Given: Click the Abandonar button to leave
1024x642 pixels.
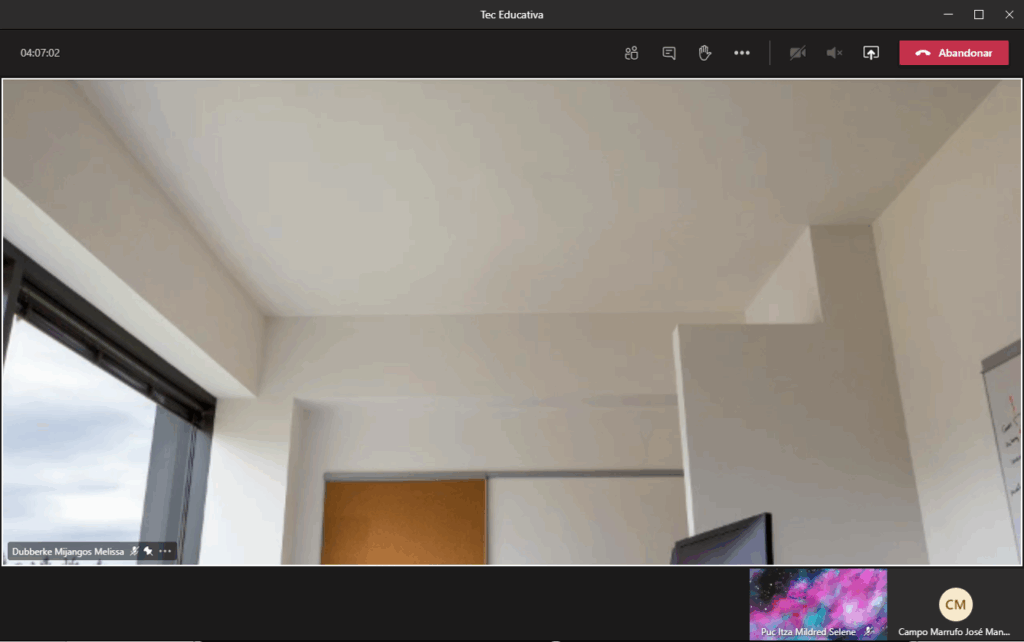Looking at the screenshot, I should click(954, 53).
